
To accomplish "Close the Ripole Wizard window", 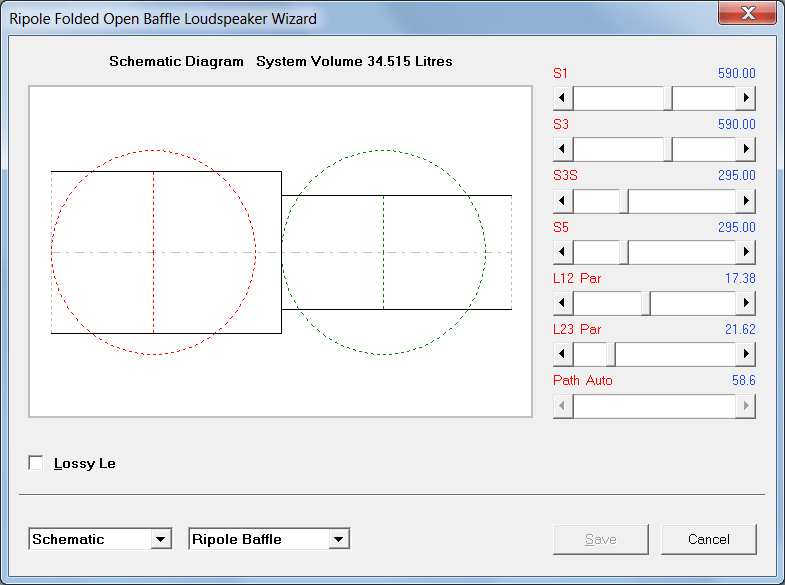I will pyautogui.click(x=747, y=13).
